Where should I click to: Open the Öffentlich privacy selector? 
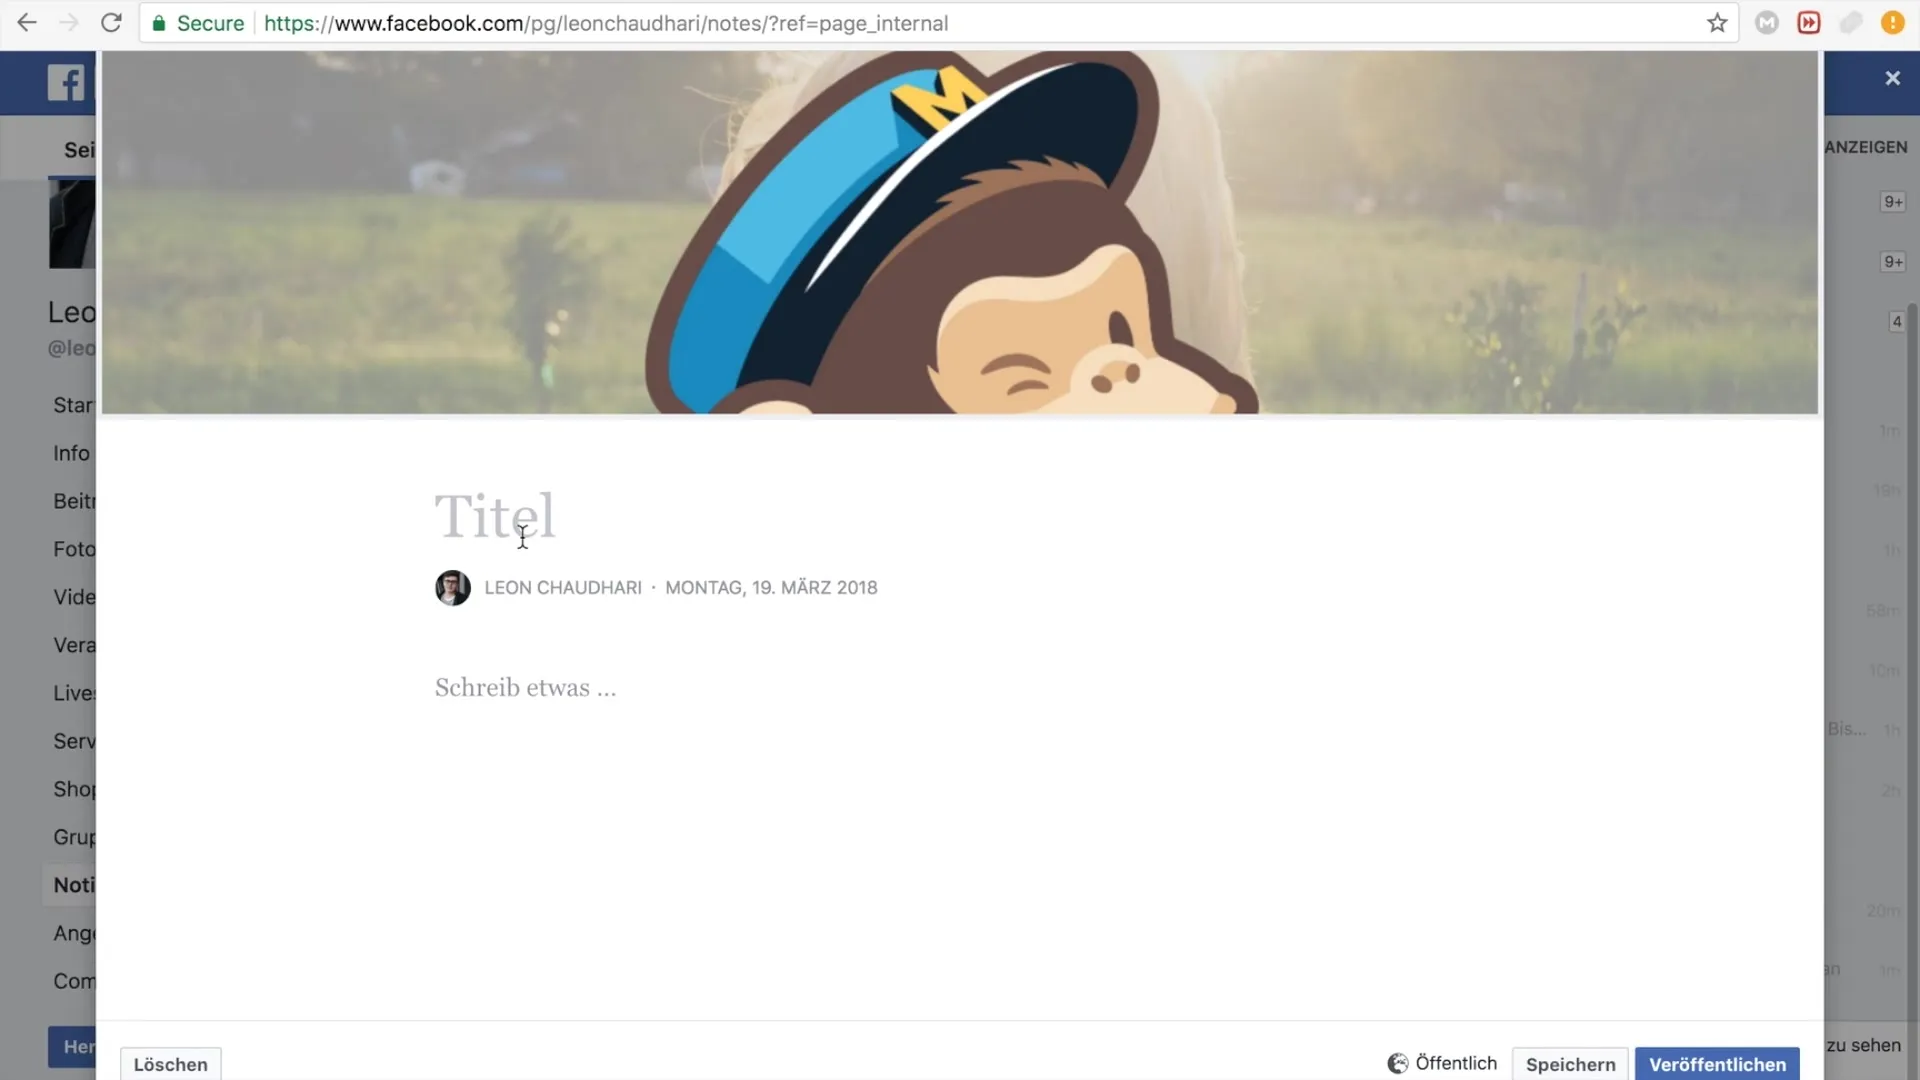pyautogui.click(x=1442, y=1063)
